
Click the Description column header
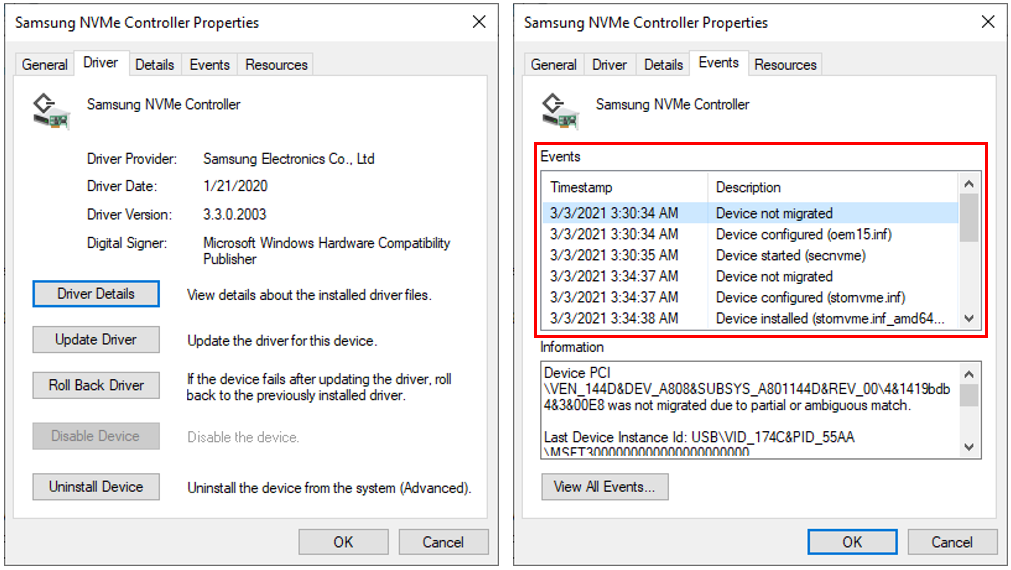[x=834, y=188]
